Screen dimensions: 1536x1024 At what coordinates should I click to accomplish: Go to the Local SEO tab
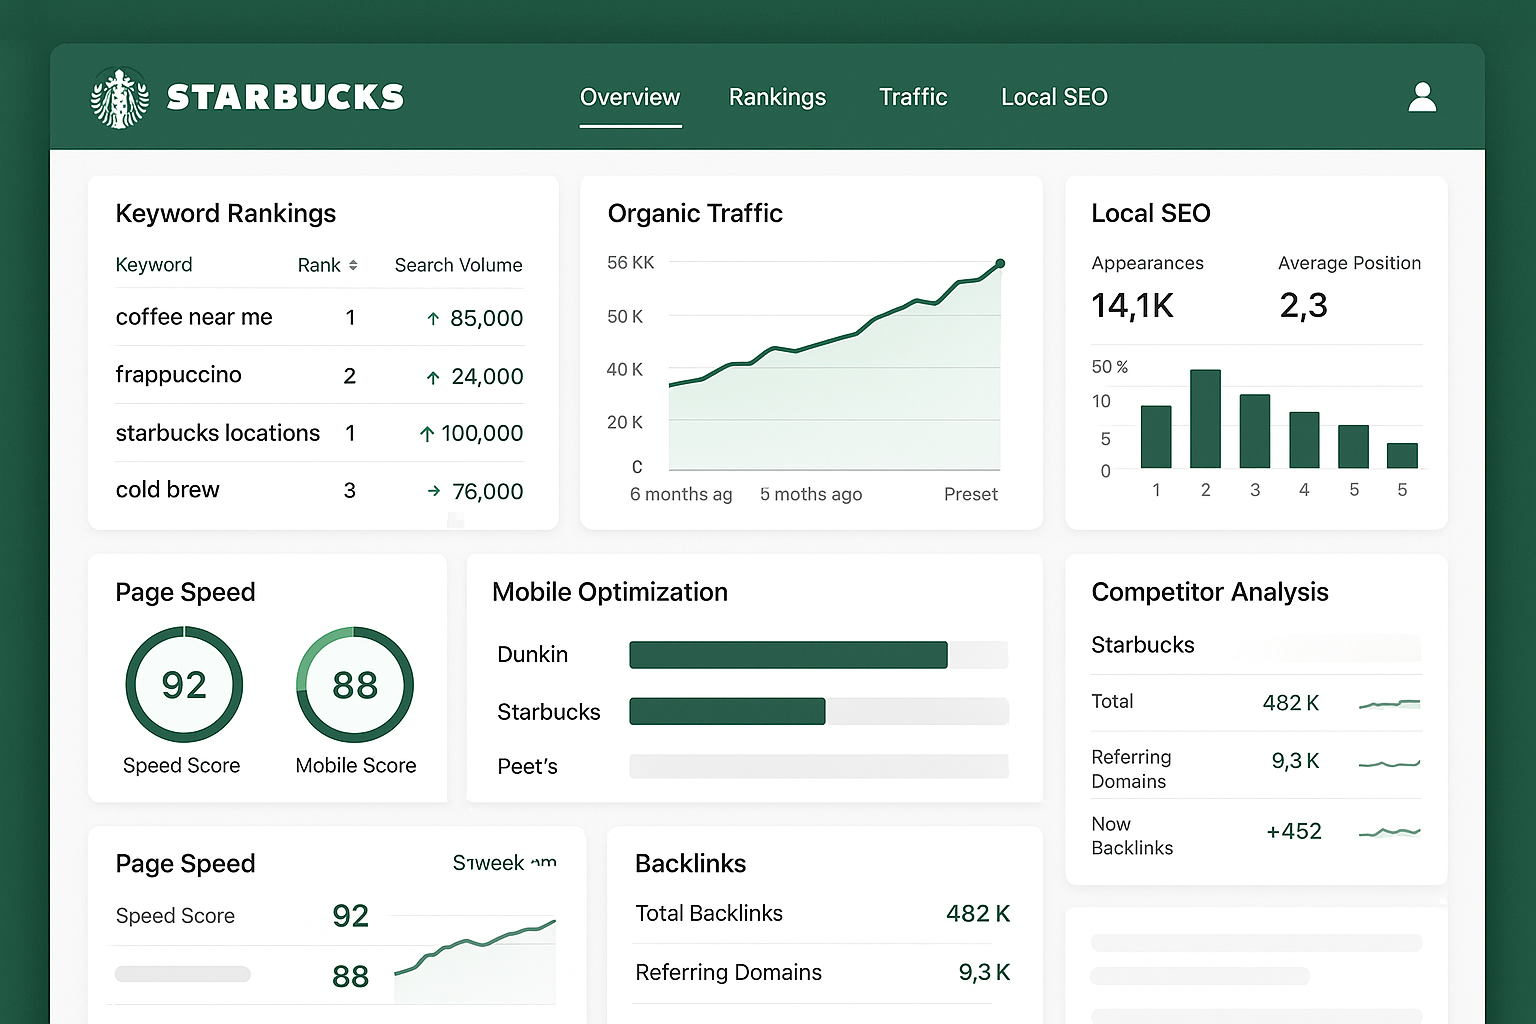[1054, 97]
